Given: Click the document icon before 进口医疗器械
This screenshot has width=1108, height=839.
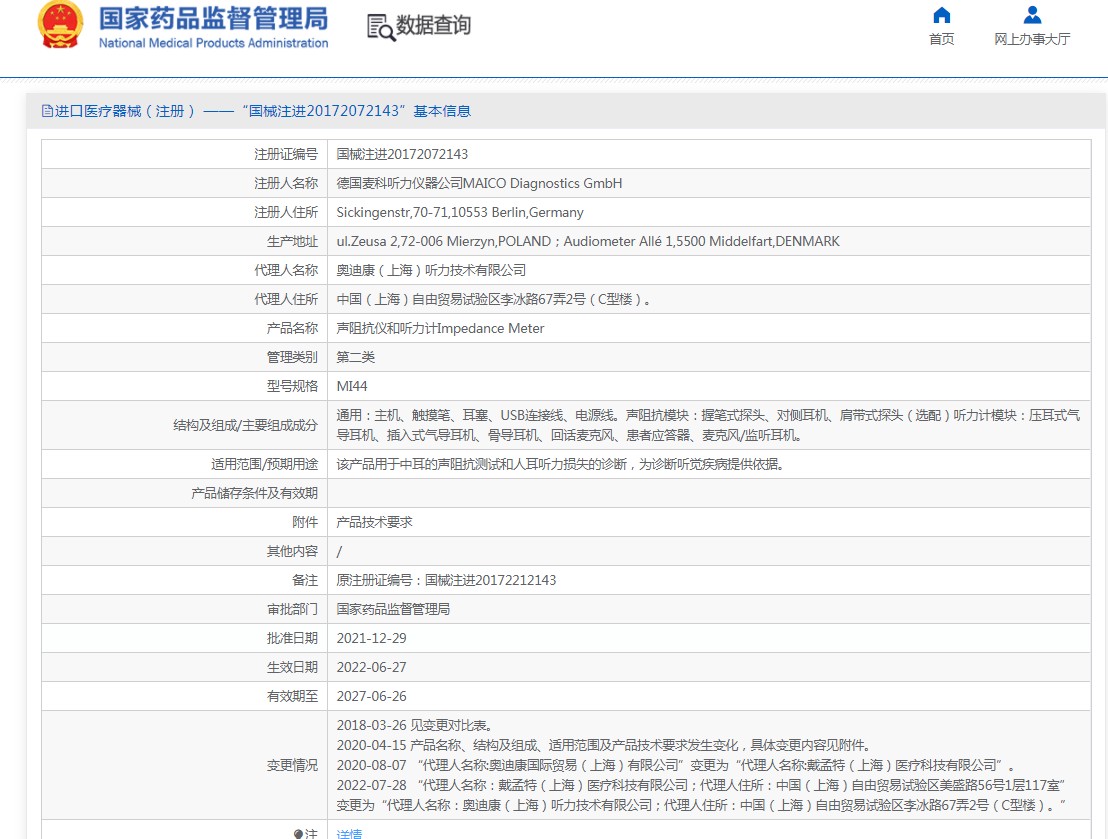Looking at the screenshot, I should click(x=47, y=111).
